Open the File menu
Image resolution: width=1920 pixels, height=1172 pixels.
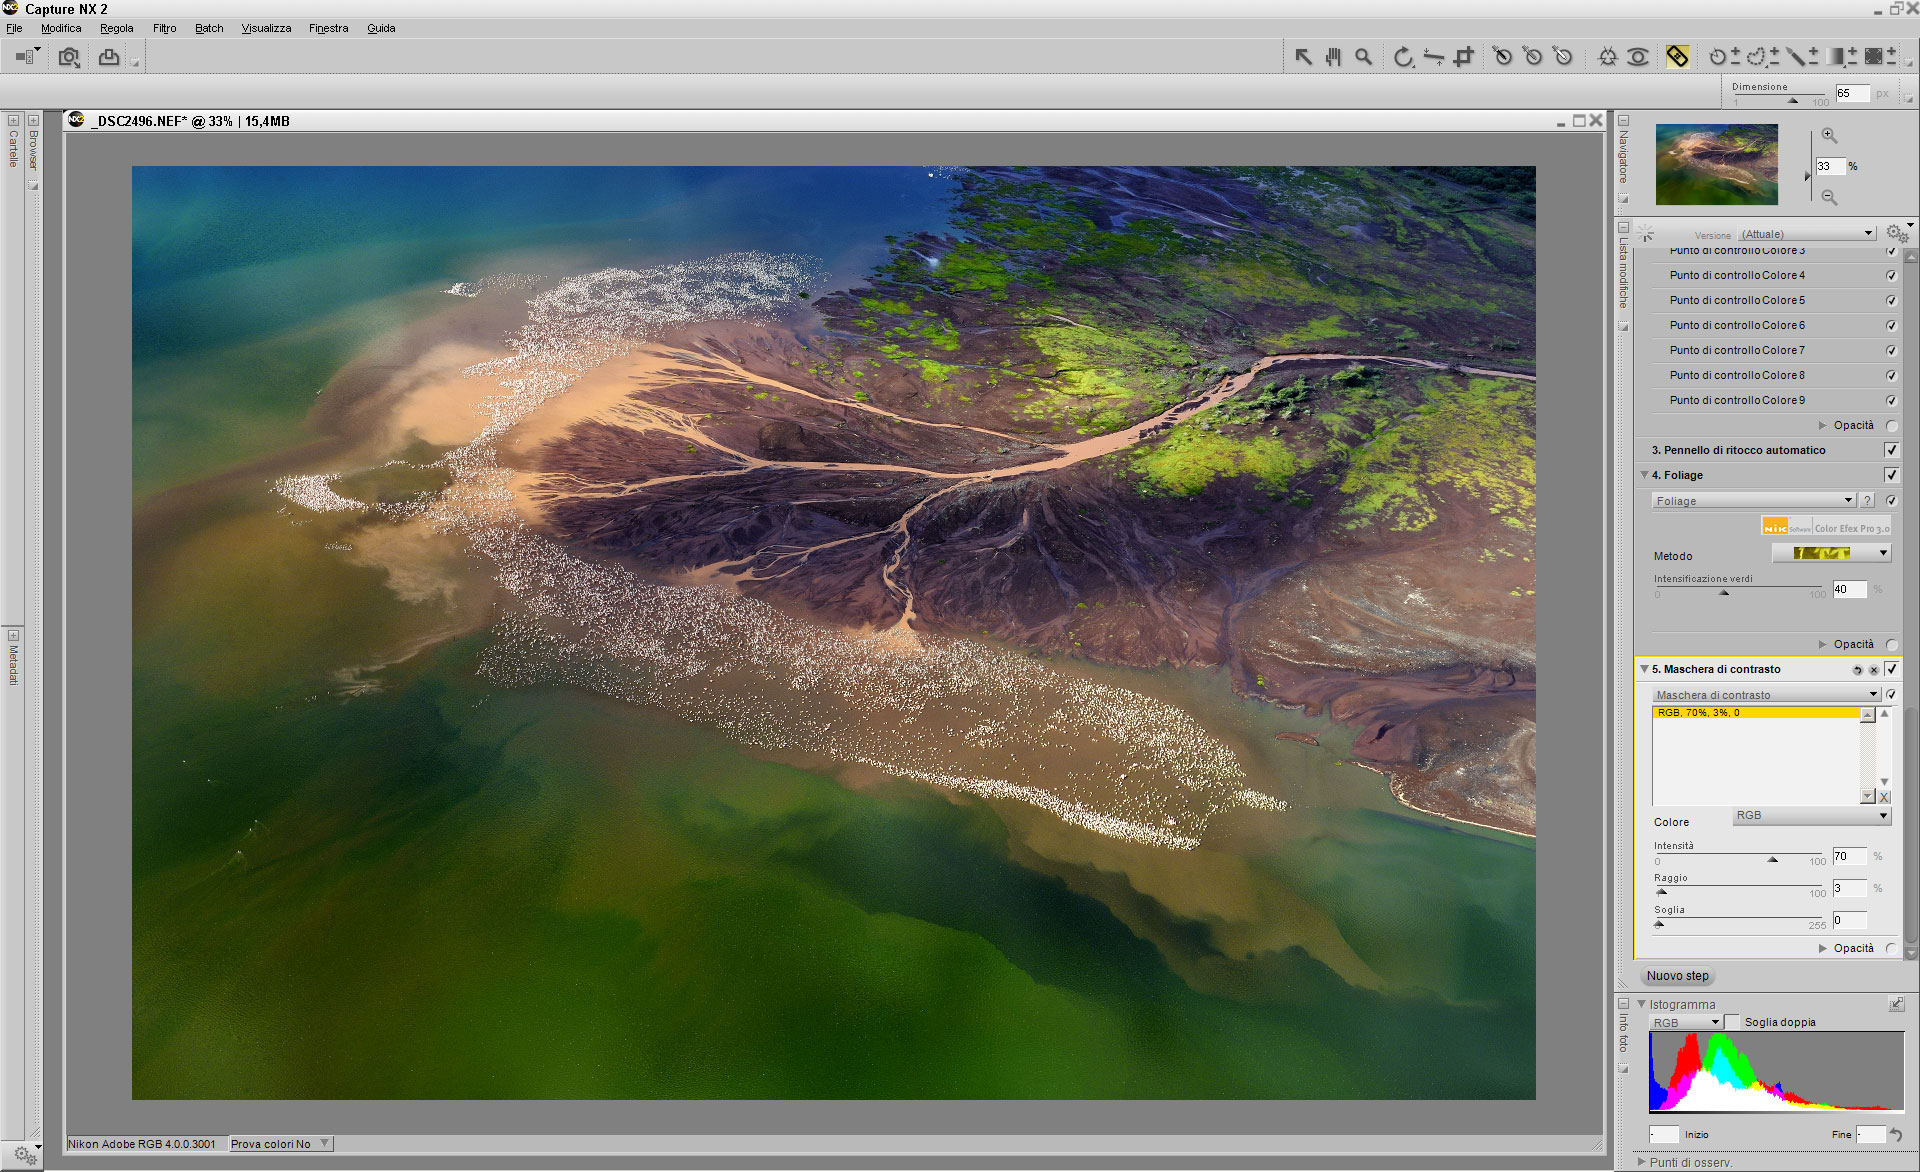click(14, 28)
